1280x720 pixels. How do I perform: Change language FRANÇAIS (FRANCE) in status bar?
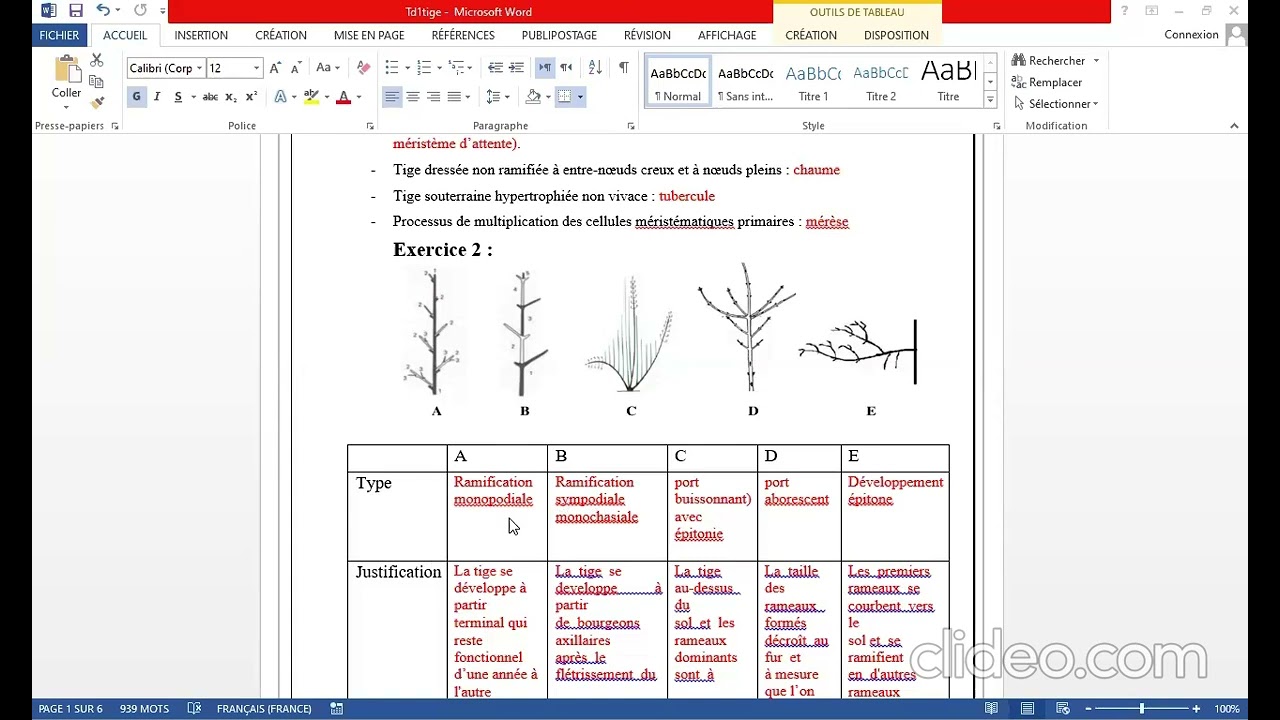pyautogui.click(x=264, y=709)
